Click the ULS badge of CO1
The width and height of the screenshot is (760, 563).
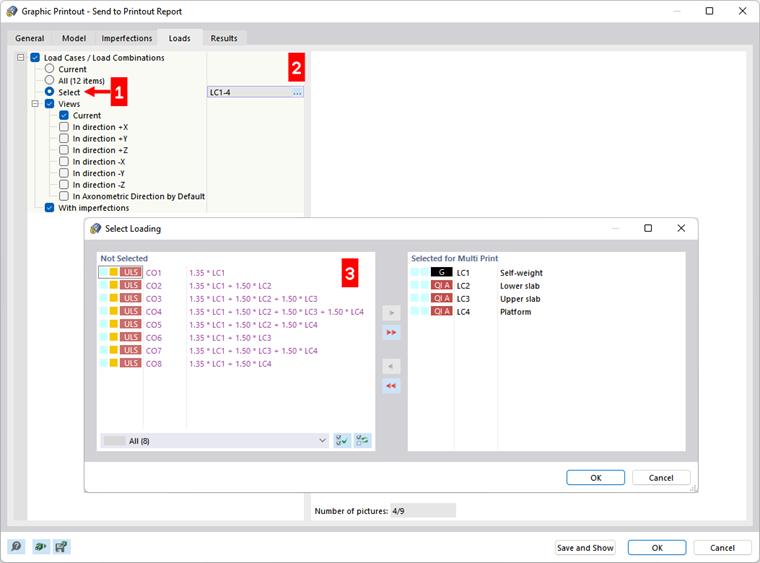point(131,272)
